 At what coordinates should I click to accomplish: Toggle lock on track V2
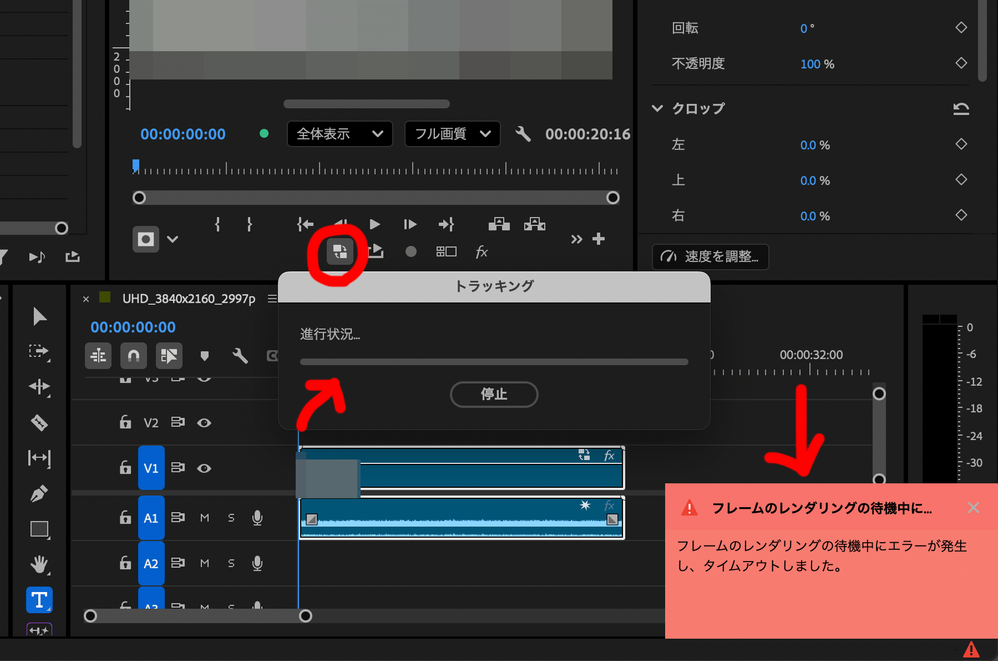pyautogui.click(x=125, y=422)
